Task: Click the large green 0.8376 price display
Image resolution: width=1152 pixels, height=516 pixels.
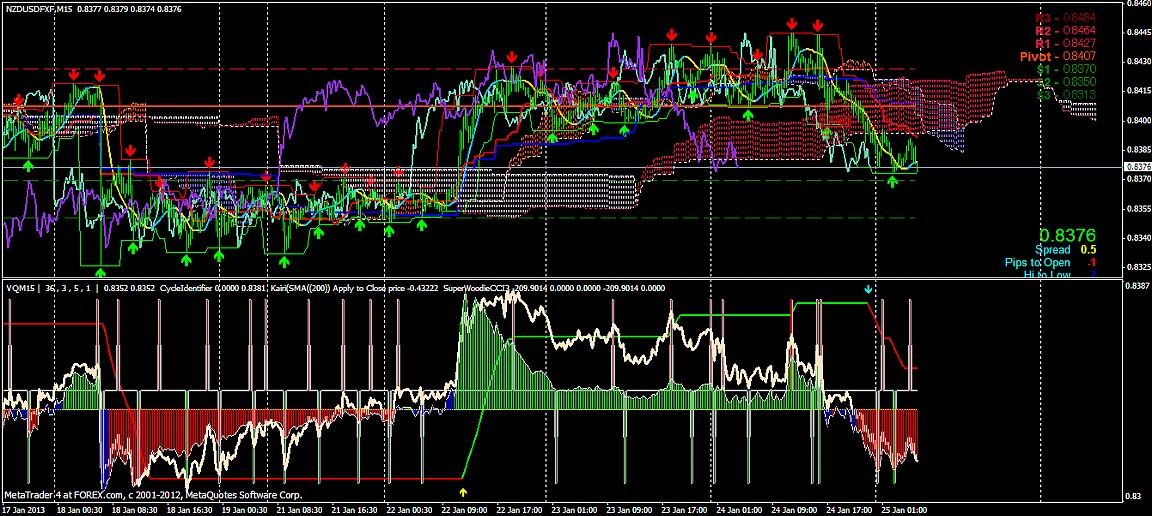Action: click(x=1067, y=233)
